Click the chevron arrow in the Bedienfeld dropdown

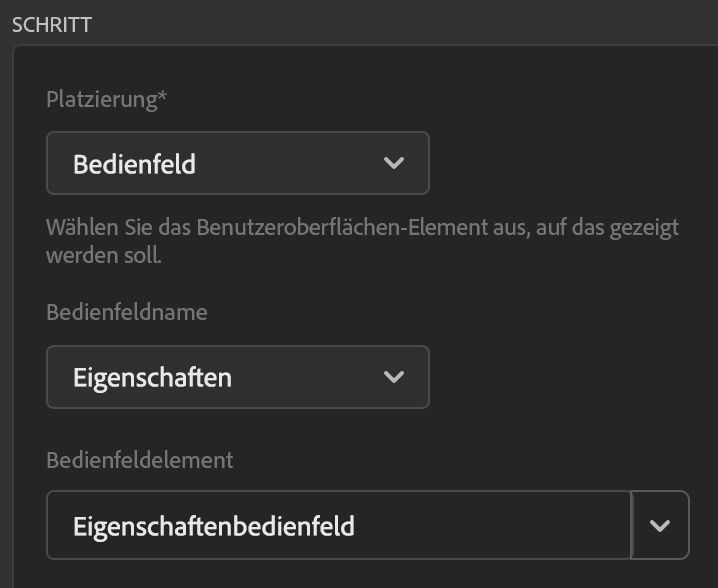tap(394, 163)
